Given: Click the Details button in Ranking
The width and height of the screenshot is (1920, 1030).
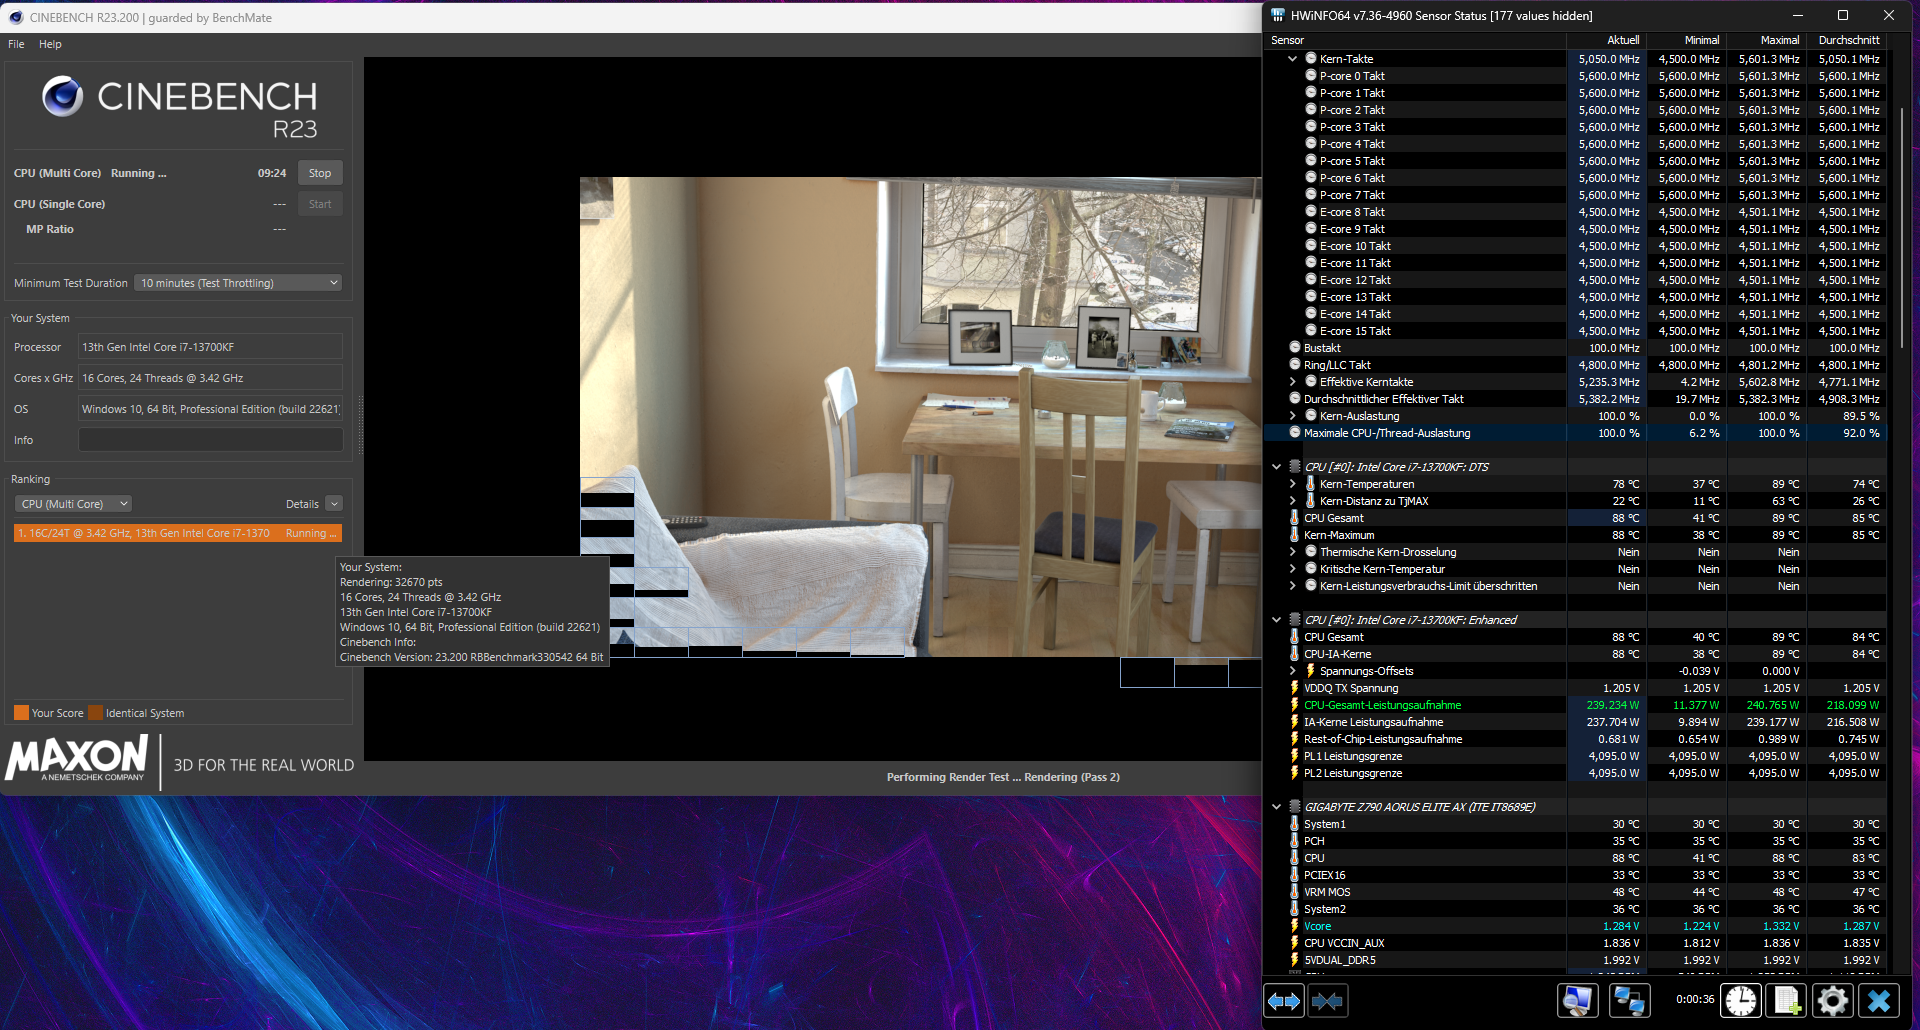Looking at the screenshot, I should 302,504.
